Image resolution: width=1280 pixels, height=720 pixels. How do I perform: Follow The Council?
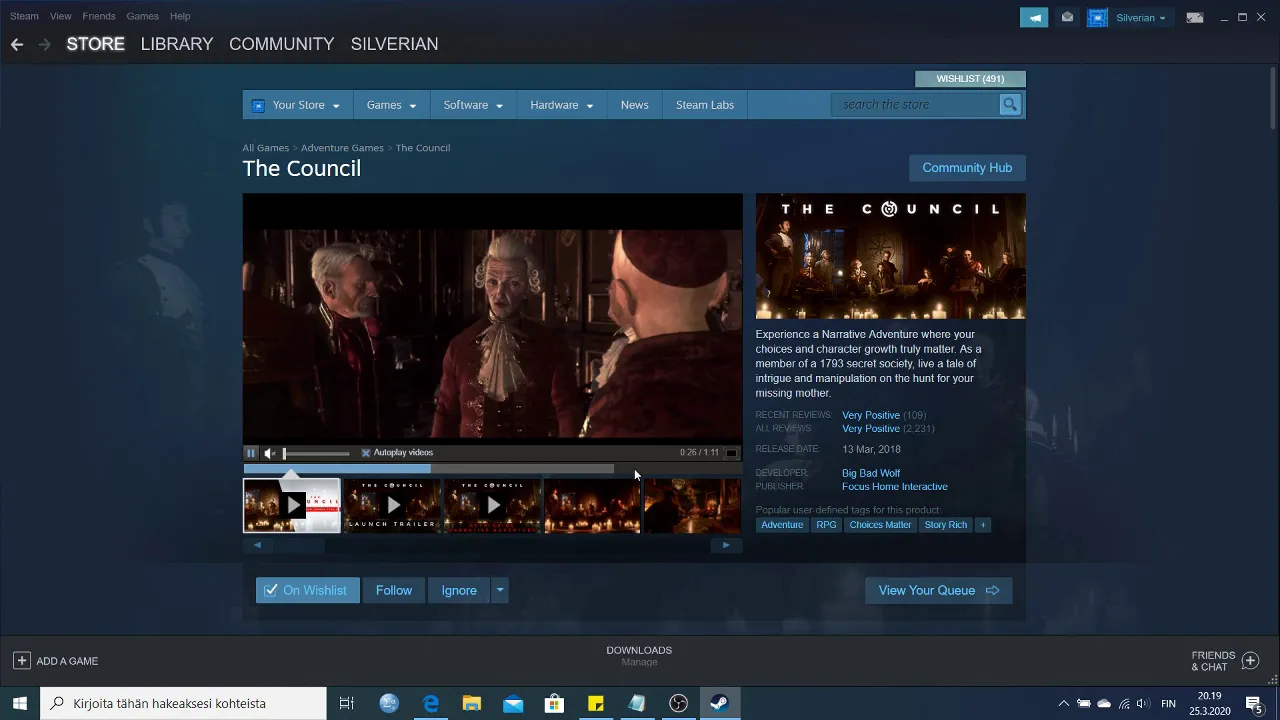394,590
